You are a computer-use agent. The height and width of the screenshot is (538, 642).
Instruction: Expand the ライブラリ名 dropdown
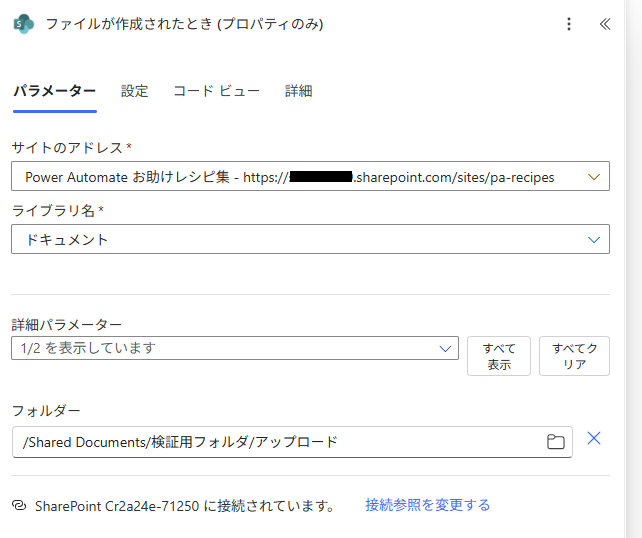click(x=310, y=239)
